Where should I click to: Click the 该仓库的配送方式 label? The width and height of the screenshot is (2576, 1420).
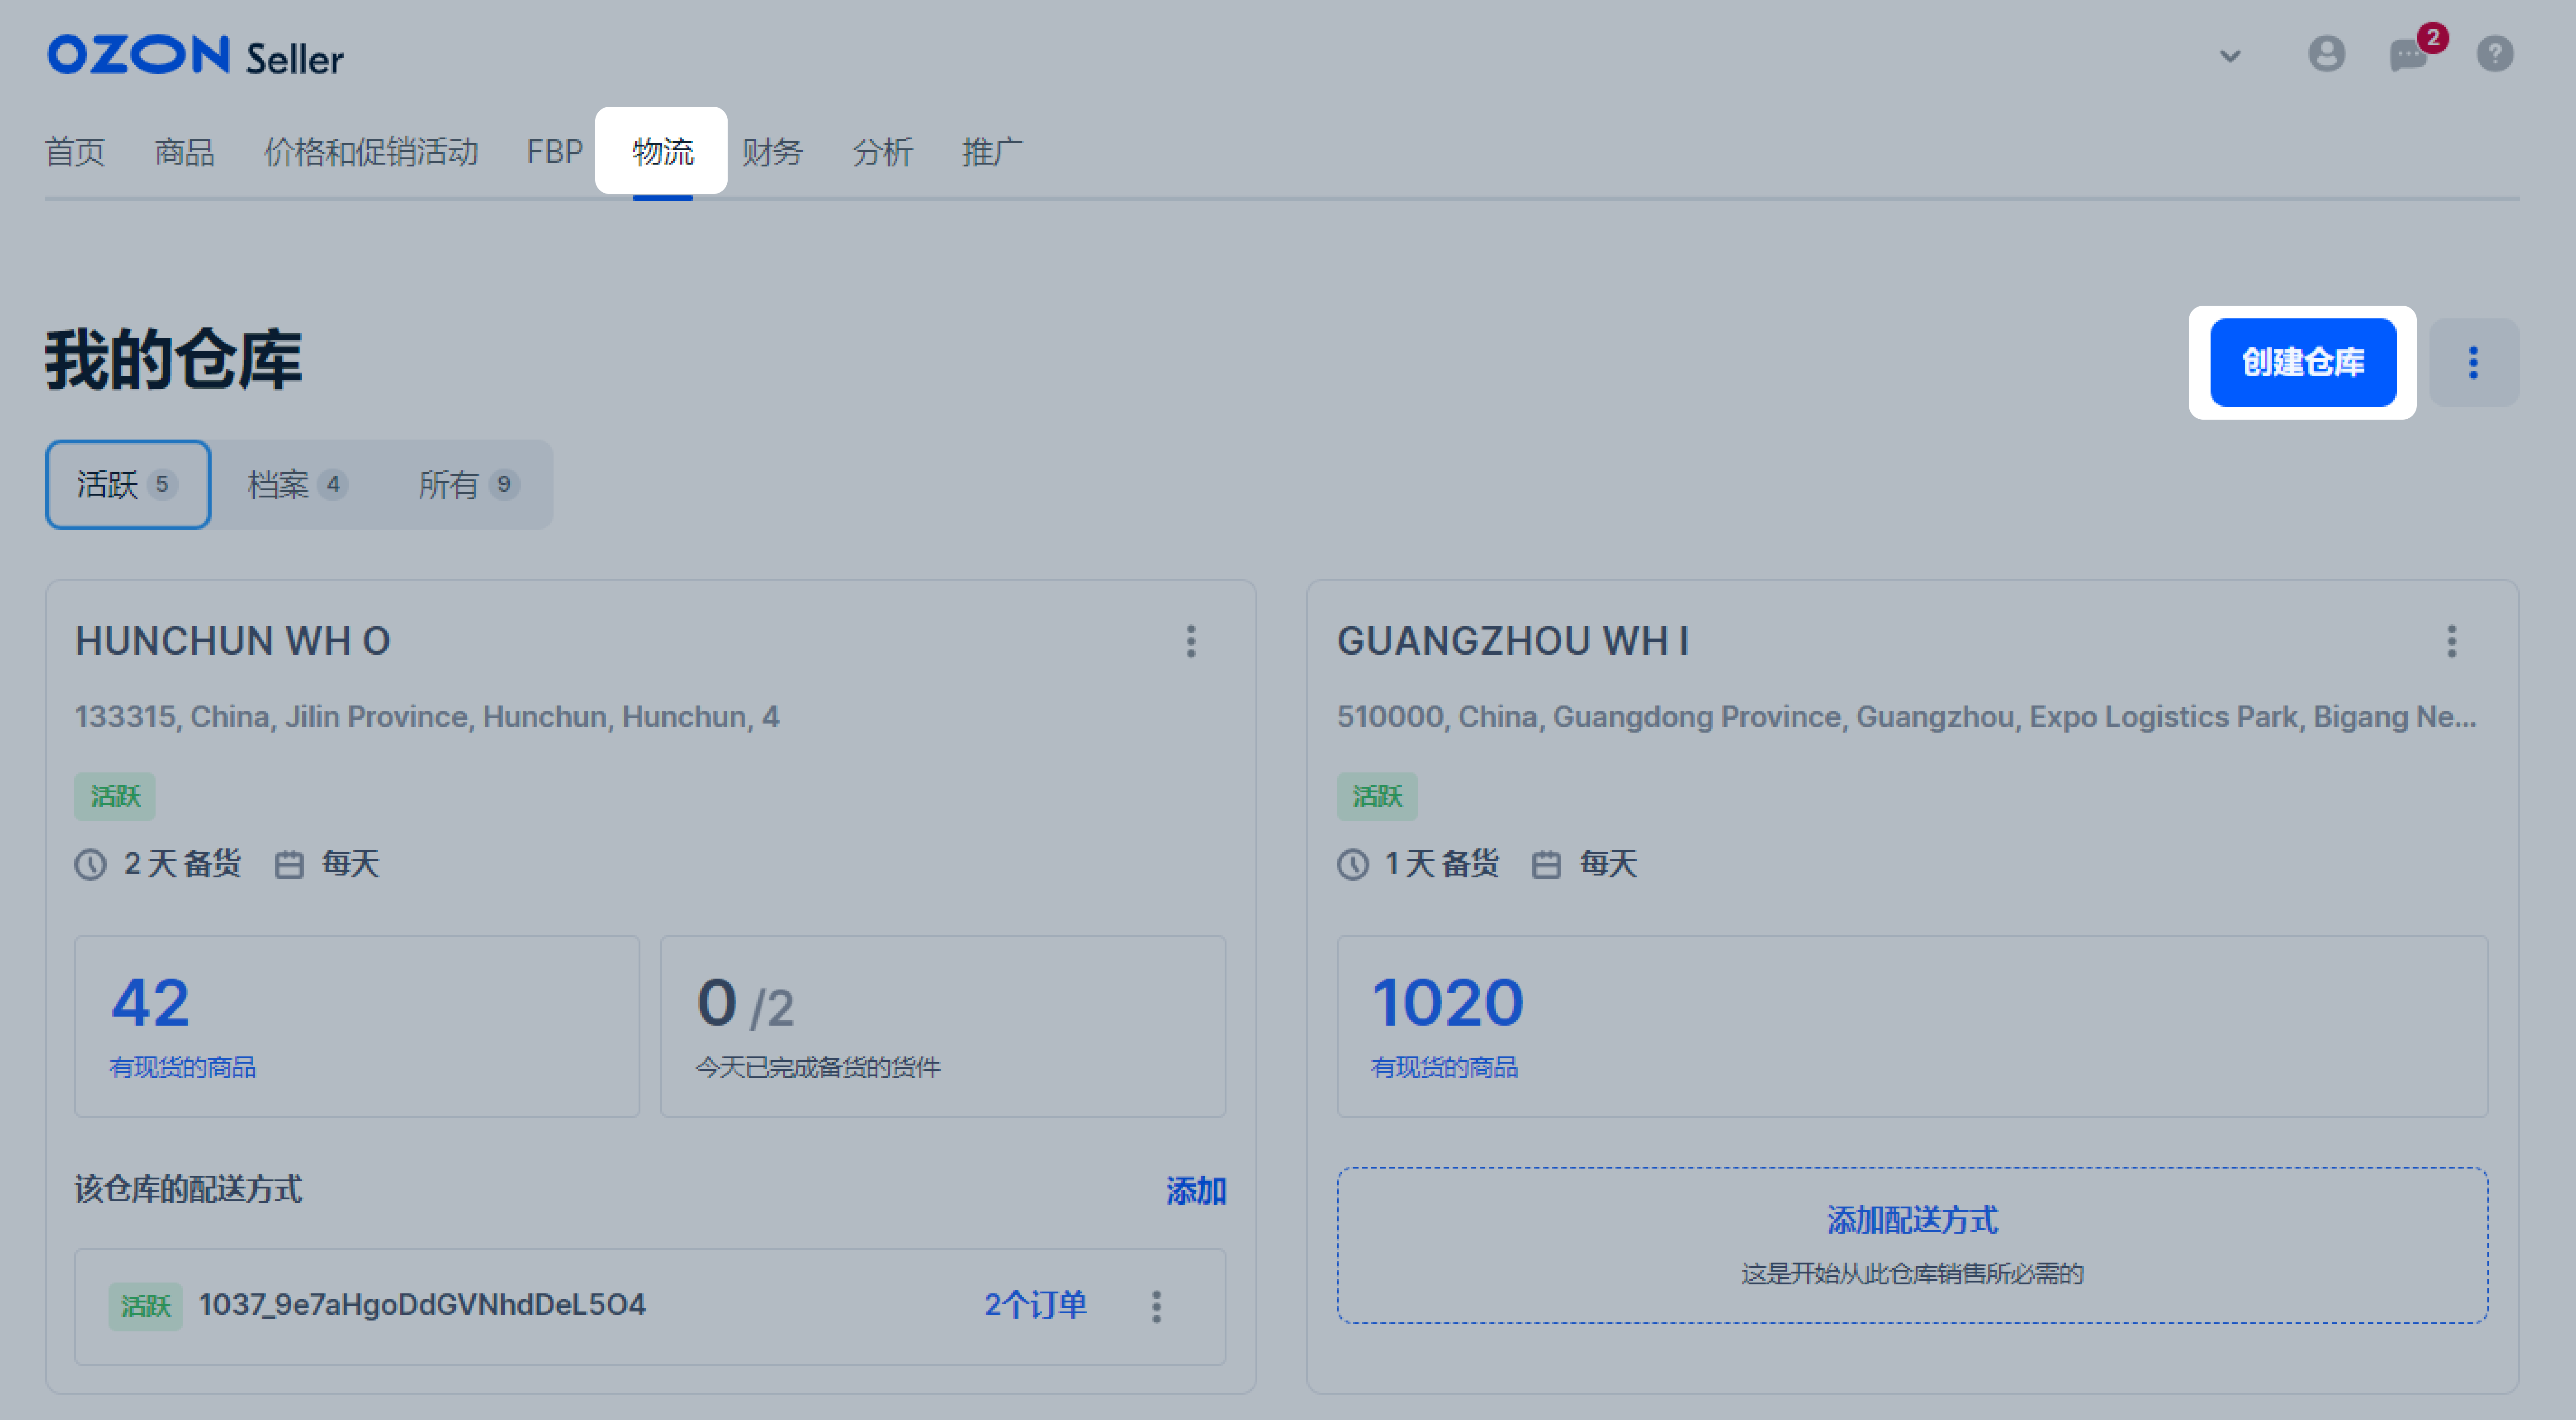click(x=189, y=1190)
